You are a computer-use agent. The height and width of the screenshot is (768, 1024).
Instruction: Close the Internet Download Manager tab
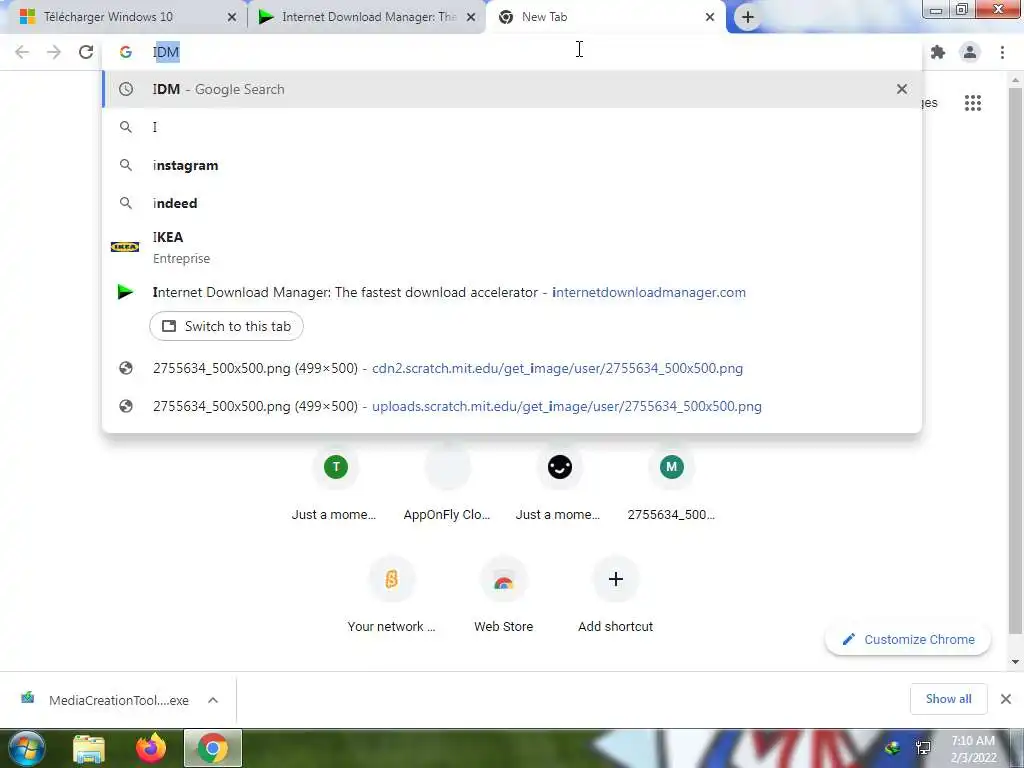[471, 18]
